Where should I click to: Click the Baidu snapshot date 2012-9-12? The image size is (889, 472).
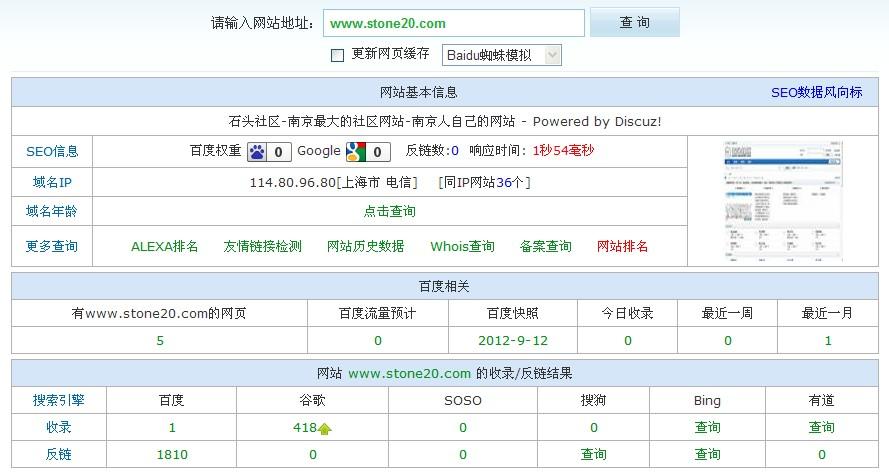[513, 341]
